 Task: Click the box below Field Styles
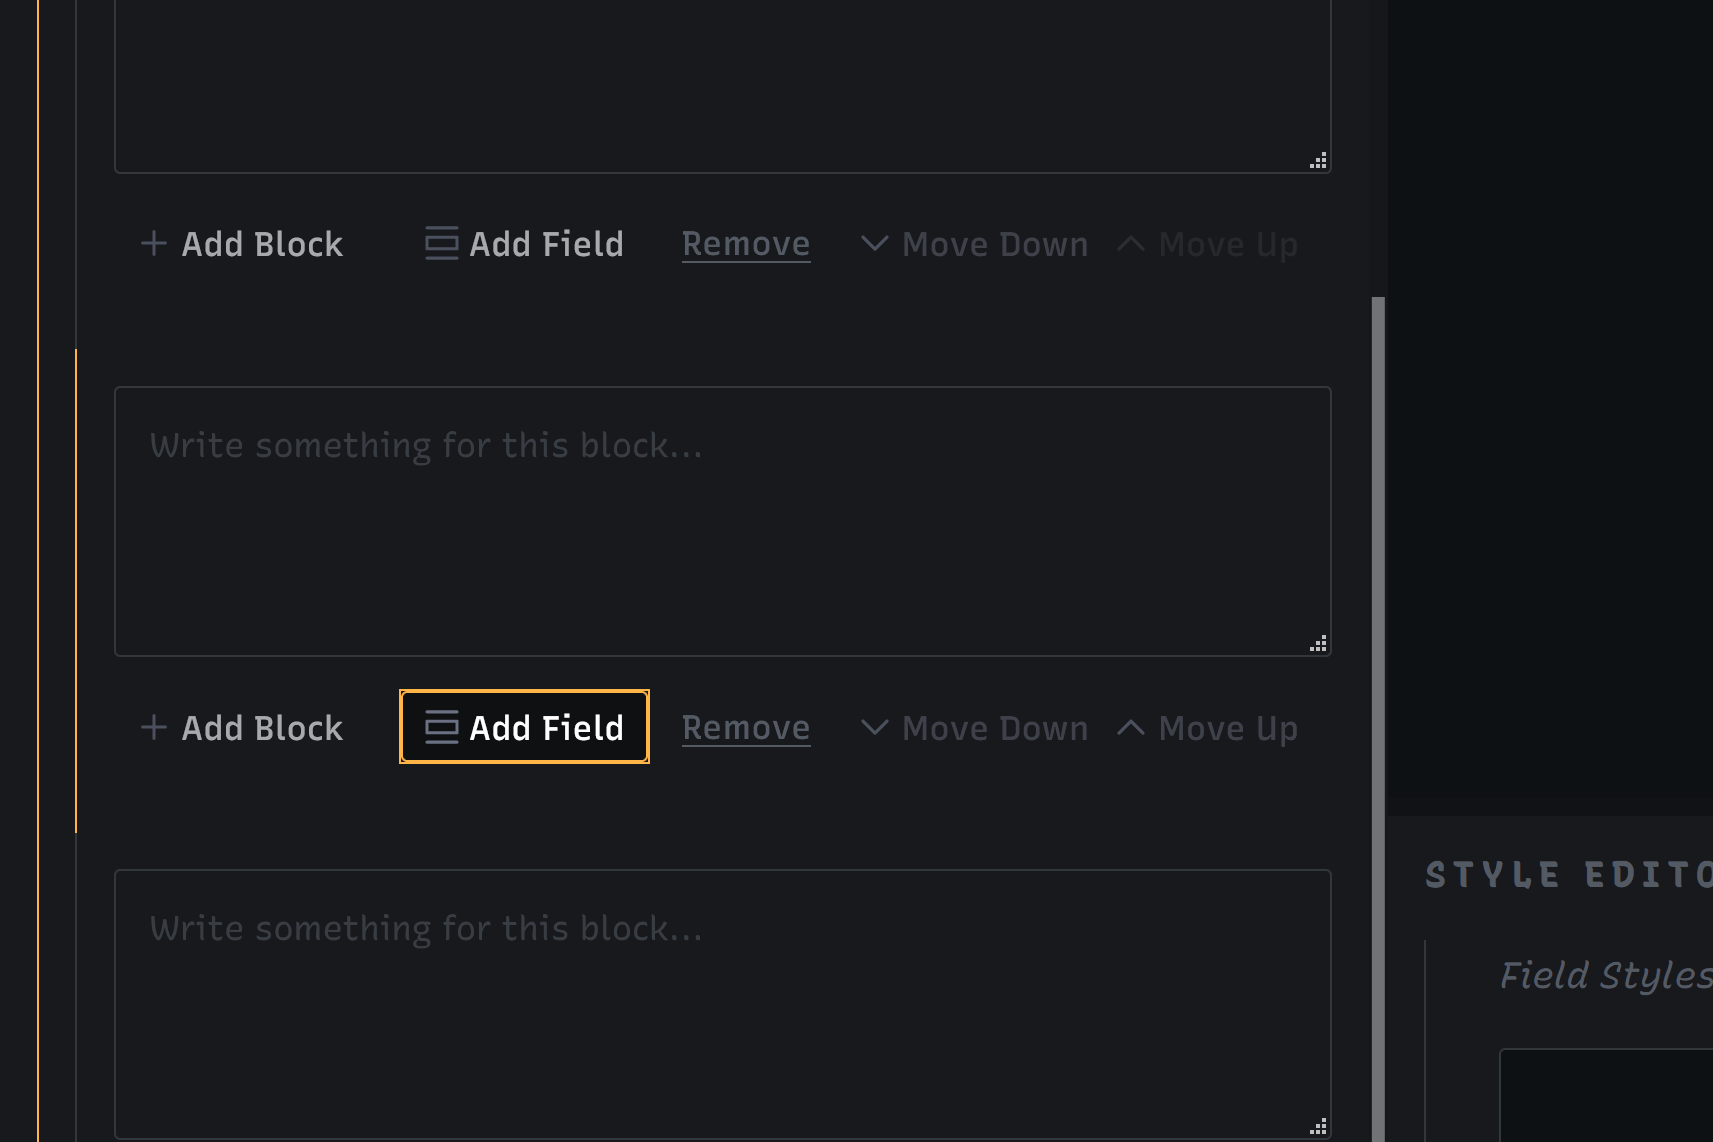click(x=1605, y=1095)
